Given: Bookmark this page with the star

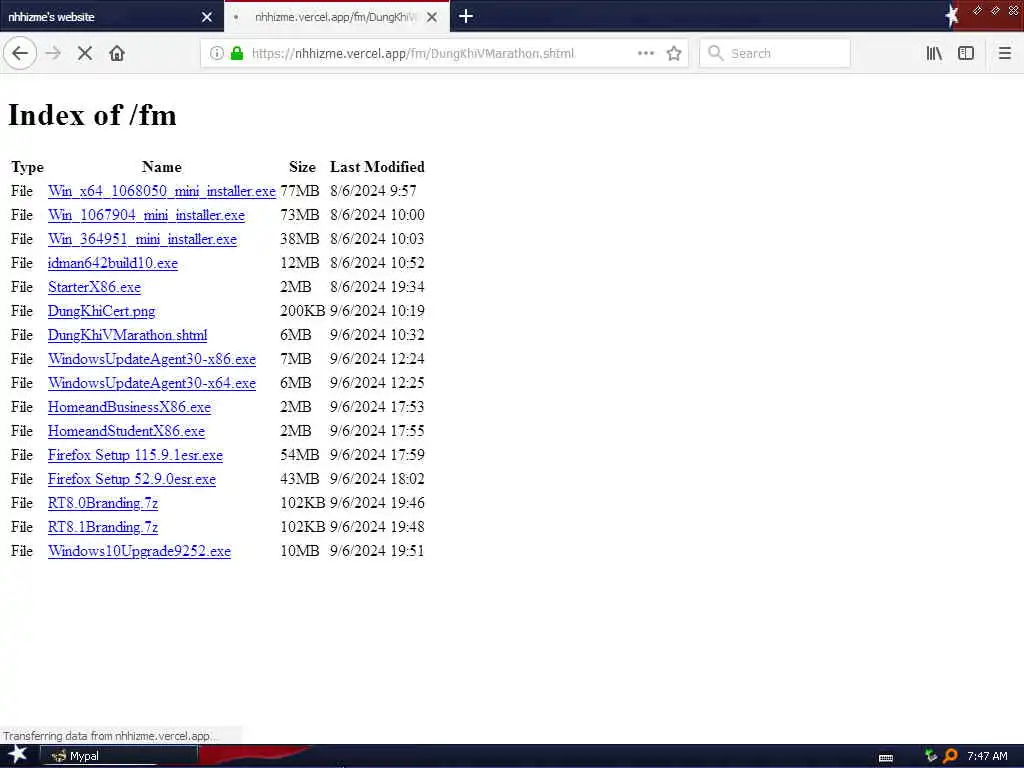Looking at the screenshot, I should coord(674,54).
